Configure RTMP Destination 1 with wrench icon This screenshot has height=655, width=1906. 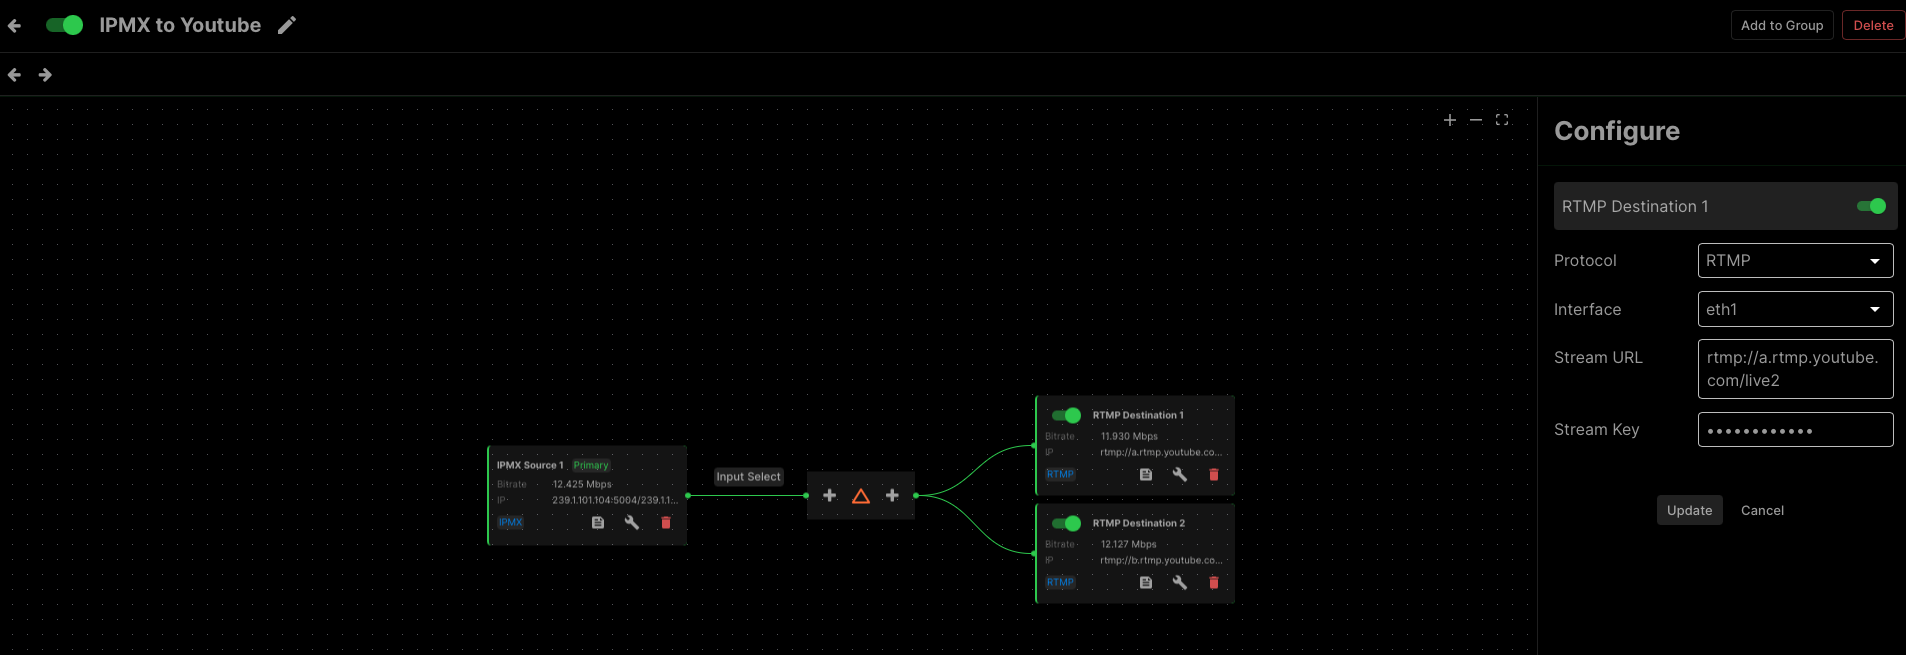pos(1180,474)
